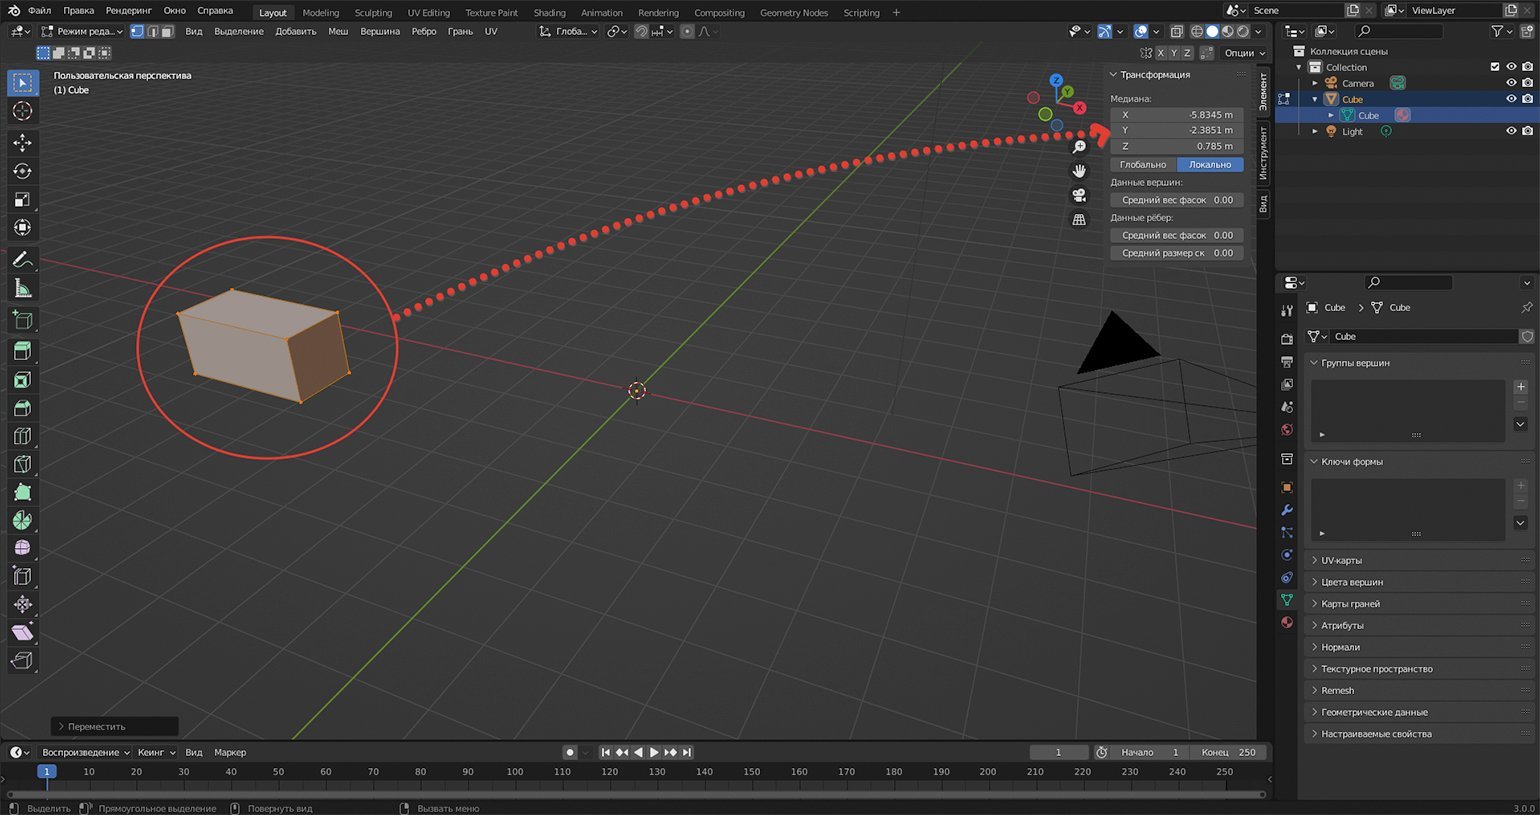Select the Knife tool

(x=22, y=464)
